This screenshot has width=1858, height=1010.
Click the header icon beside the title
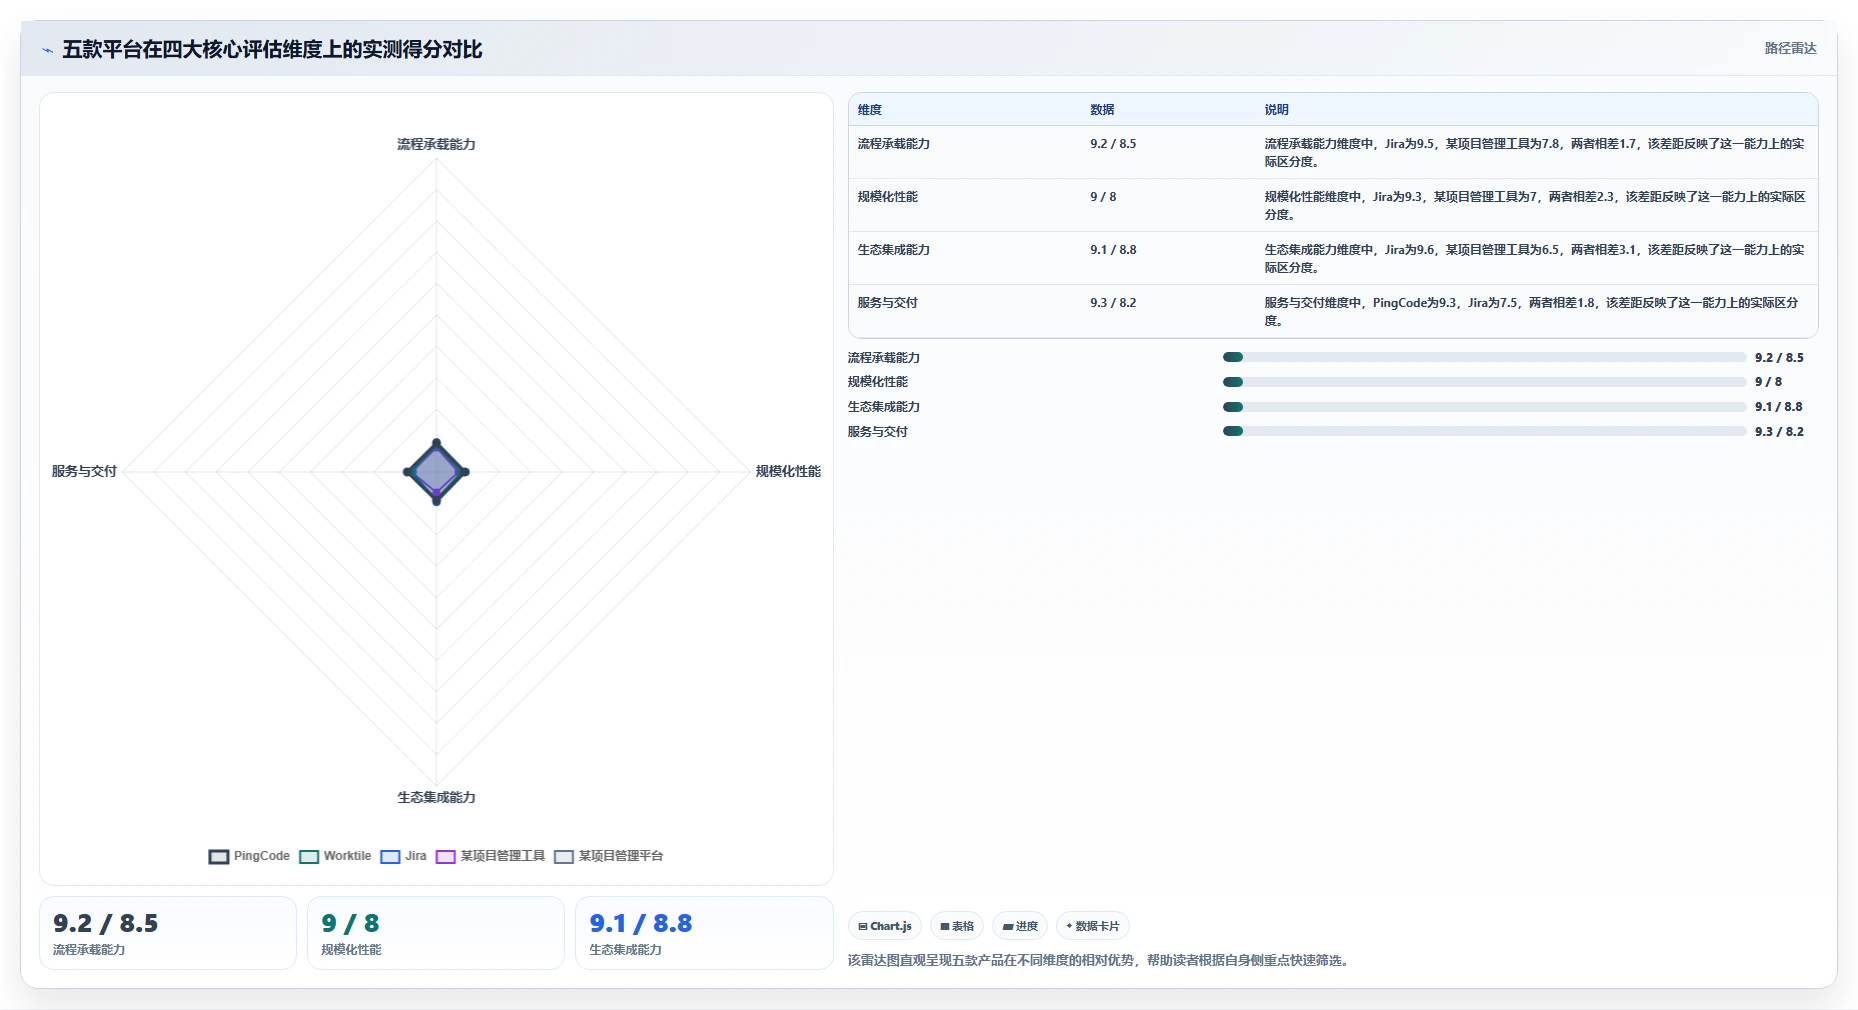click(47, 50)
